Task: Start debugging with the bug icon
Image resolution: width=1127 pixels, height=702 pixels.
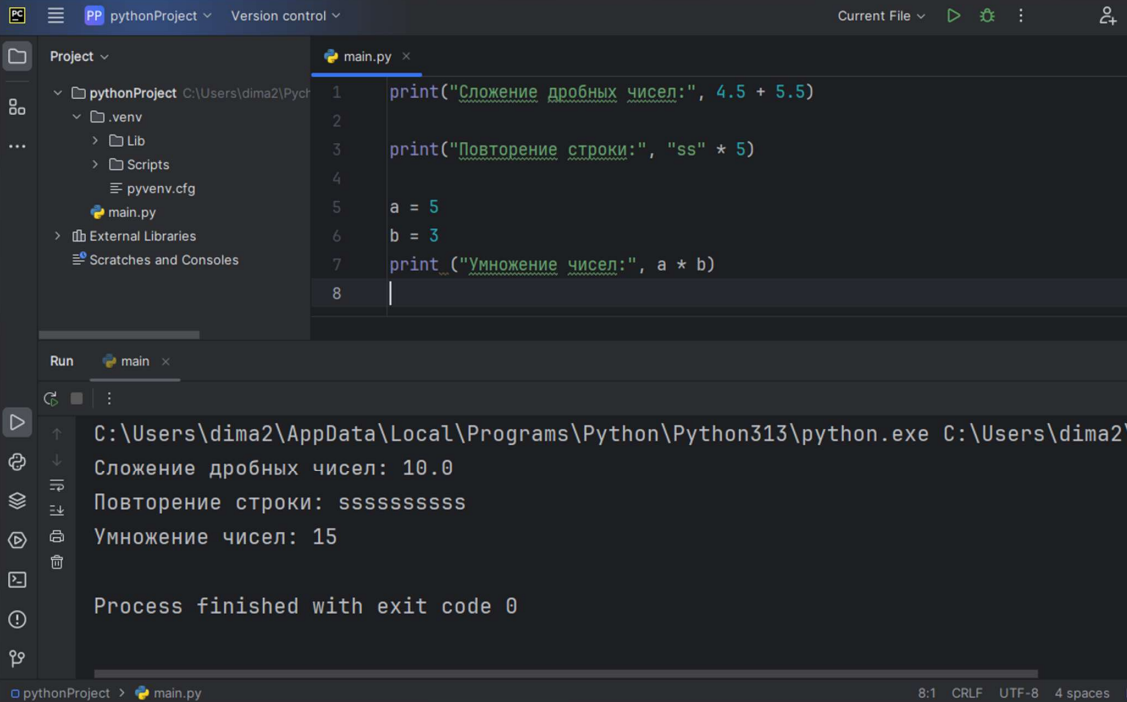Action: (988, 16)
